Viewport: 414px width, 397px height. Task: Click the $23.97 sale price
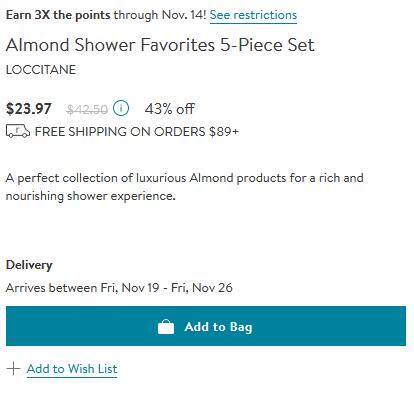29,109
